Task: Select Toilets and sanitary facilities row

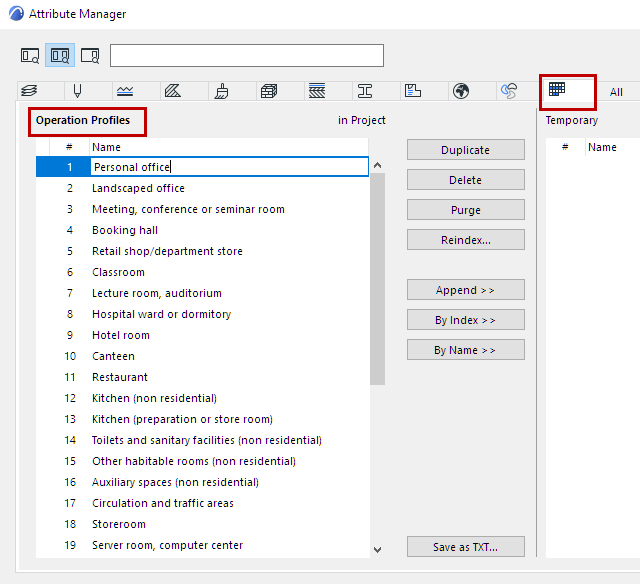Action: click(x=202, y=440)
